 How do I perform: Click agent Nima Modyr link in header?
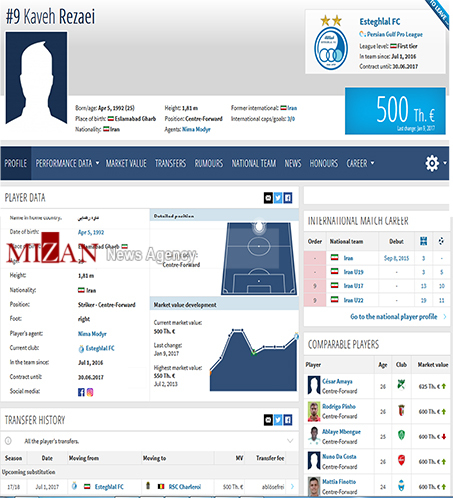click(x=196, y=129)
